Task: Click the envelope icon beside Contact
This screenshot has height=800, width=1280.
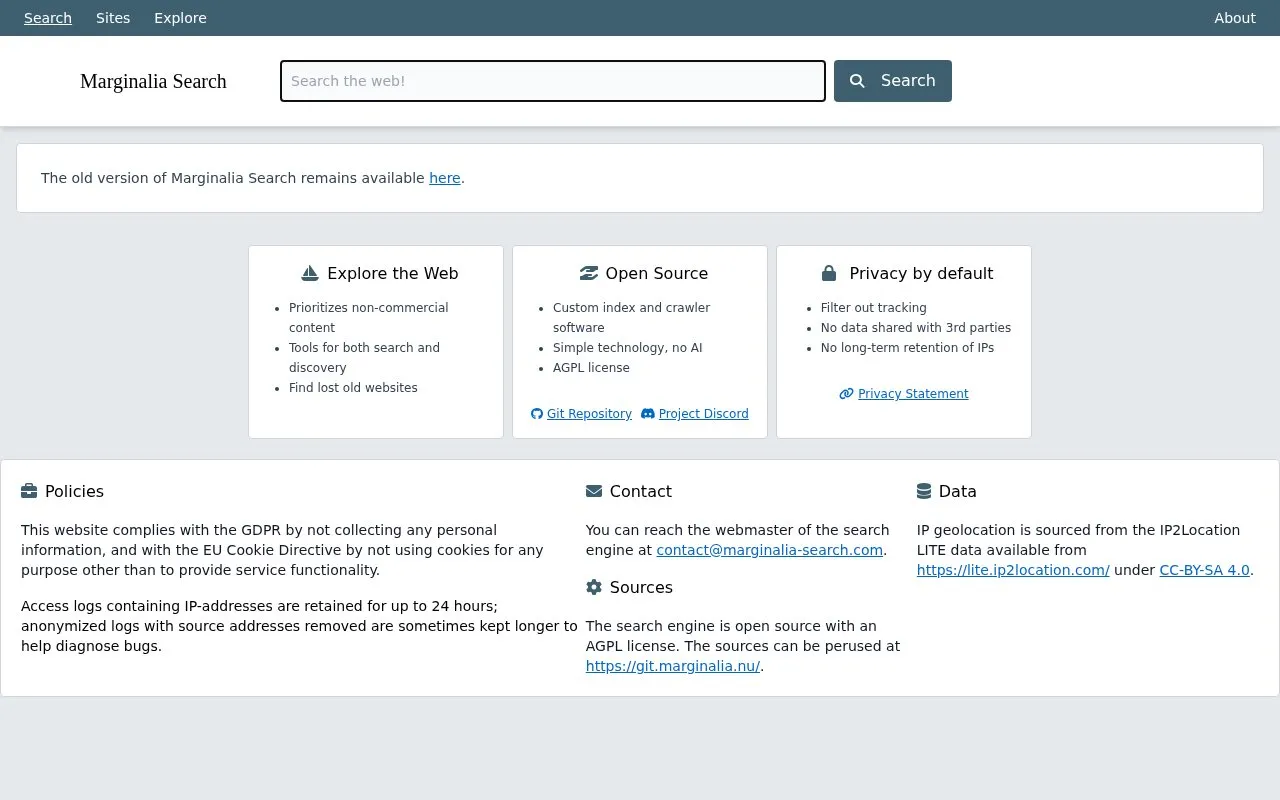Action: (594, 491)
